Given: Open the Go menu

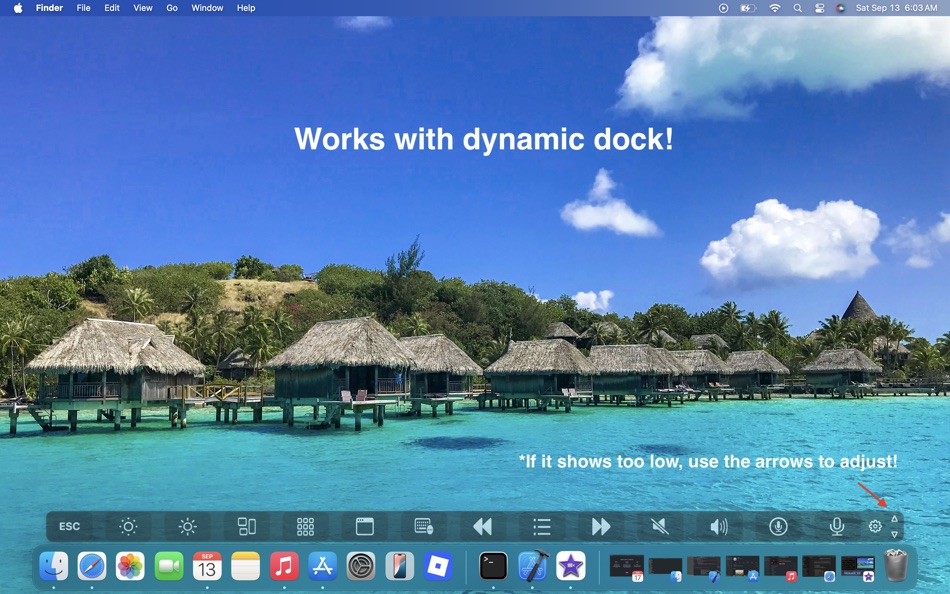Looking at the screenshot, I should (172, 8).
